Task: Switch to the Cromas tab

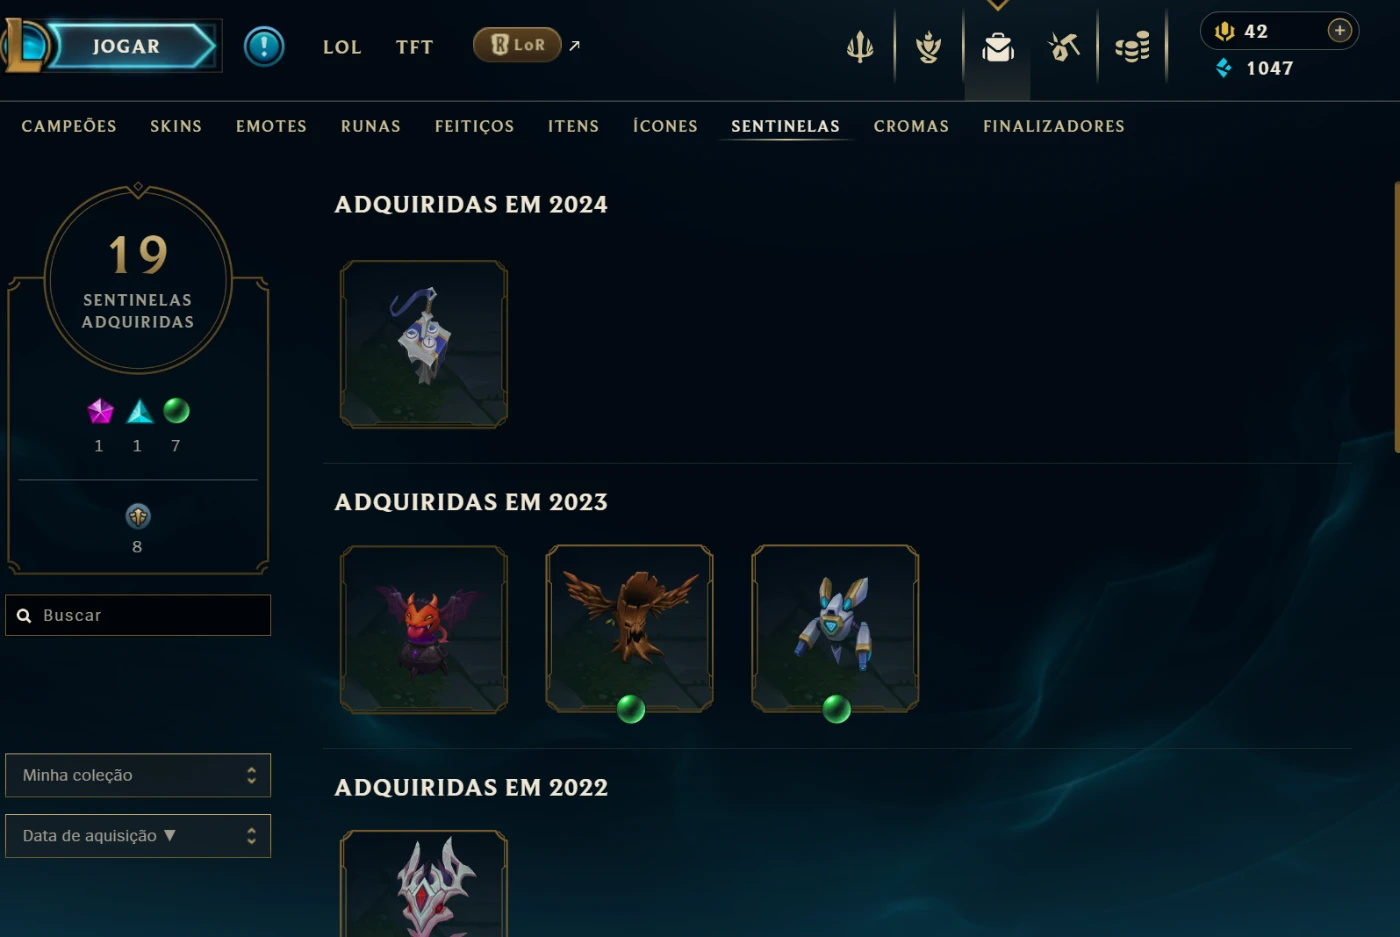Action: tap(911, 126)
